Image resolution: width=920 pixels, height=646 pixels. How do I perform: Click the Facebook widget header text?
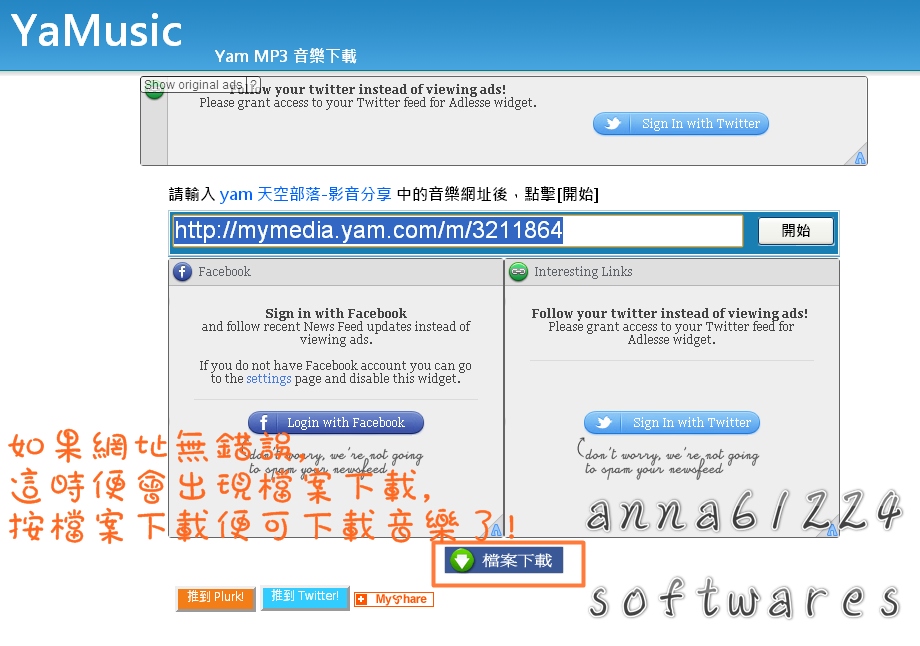[x=224, y=272]
